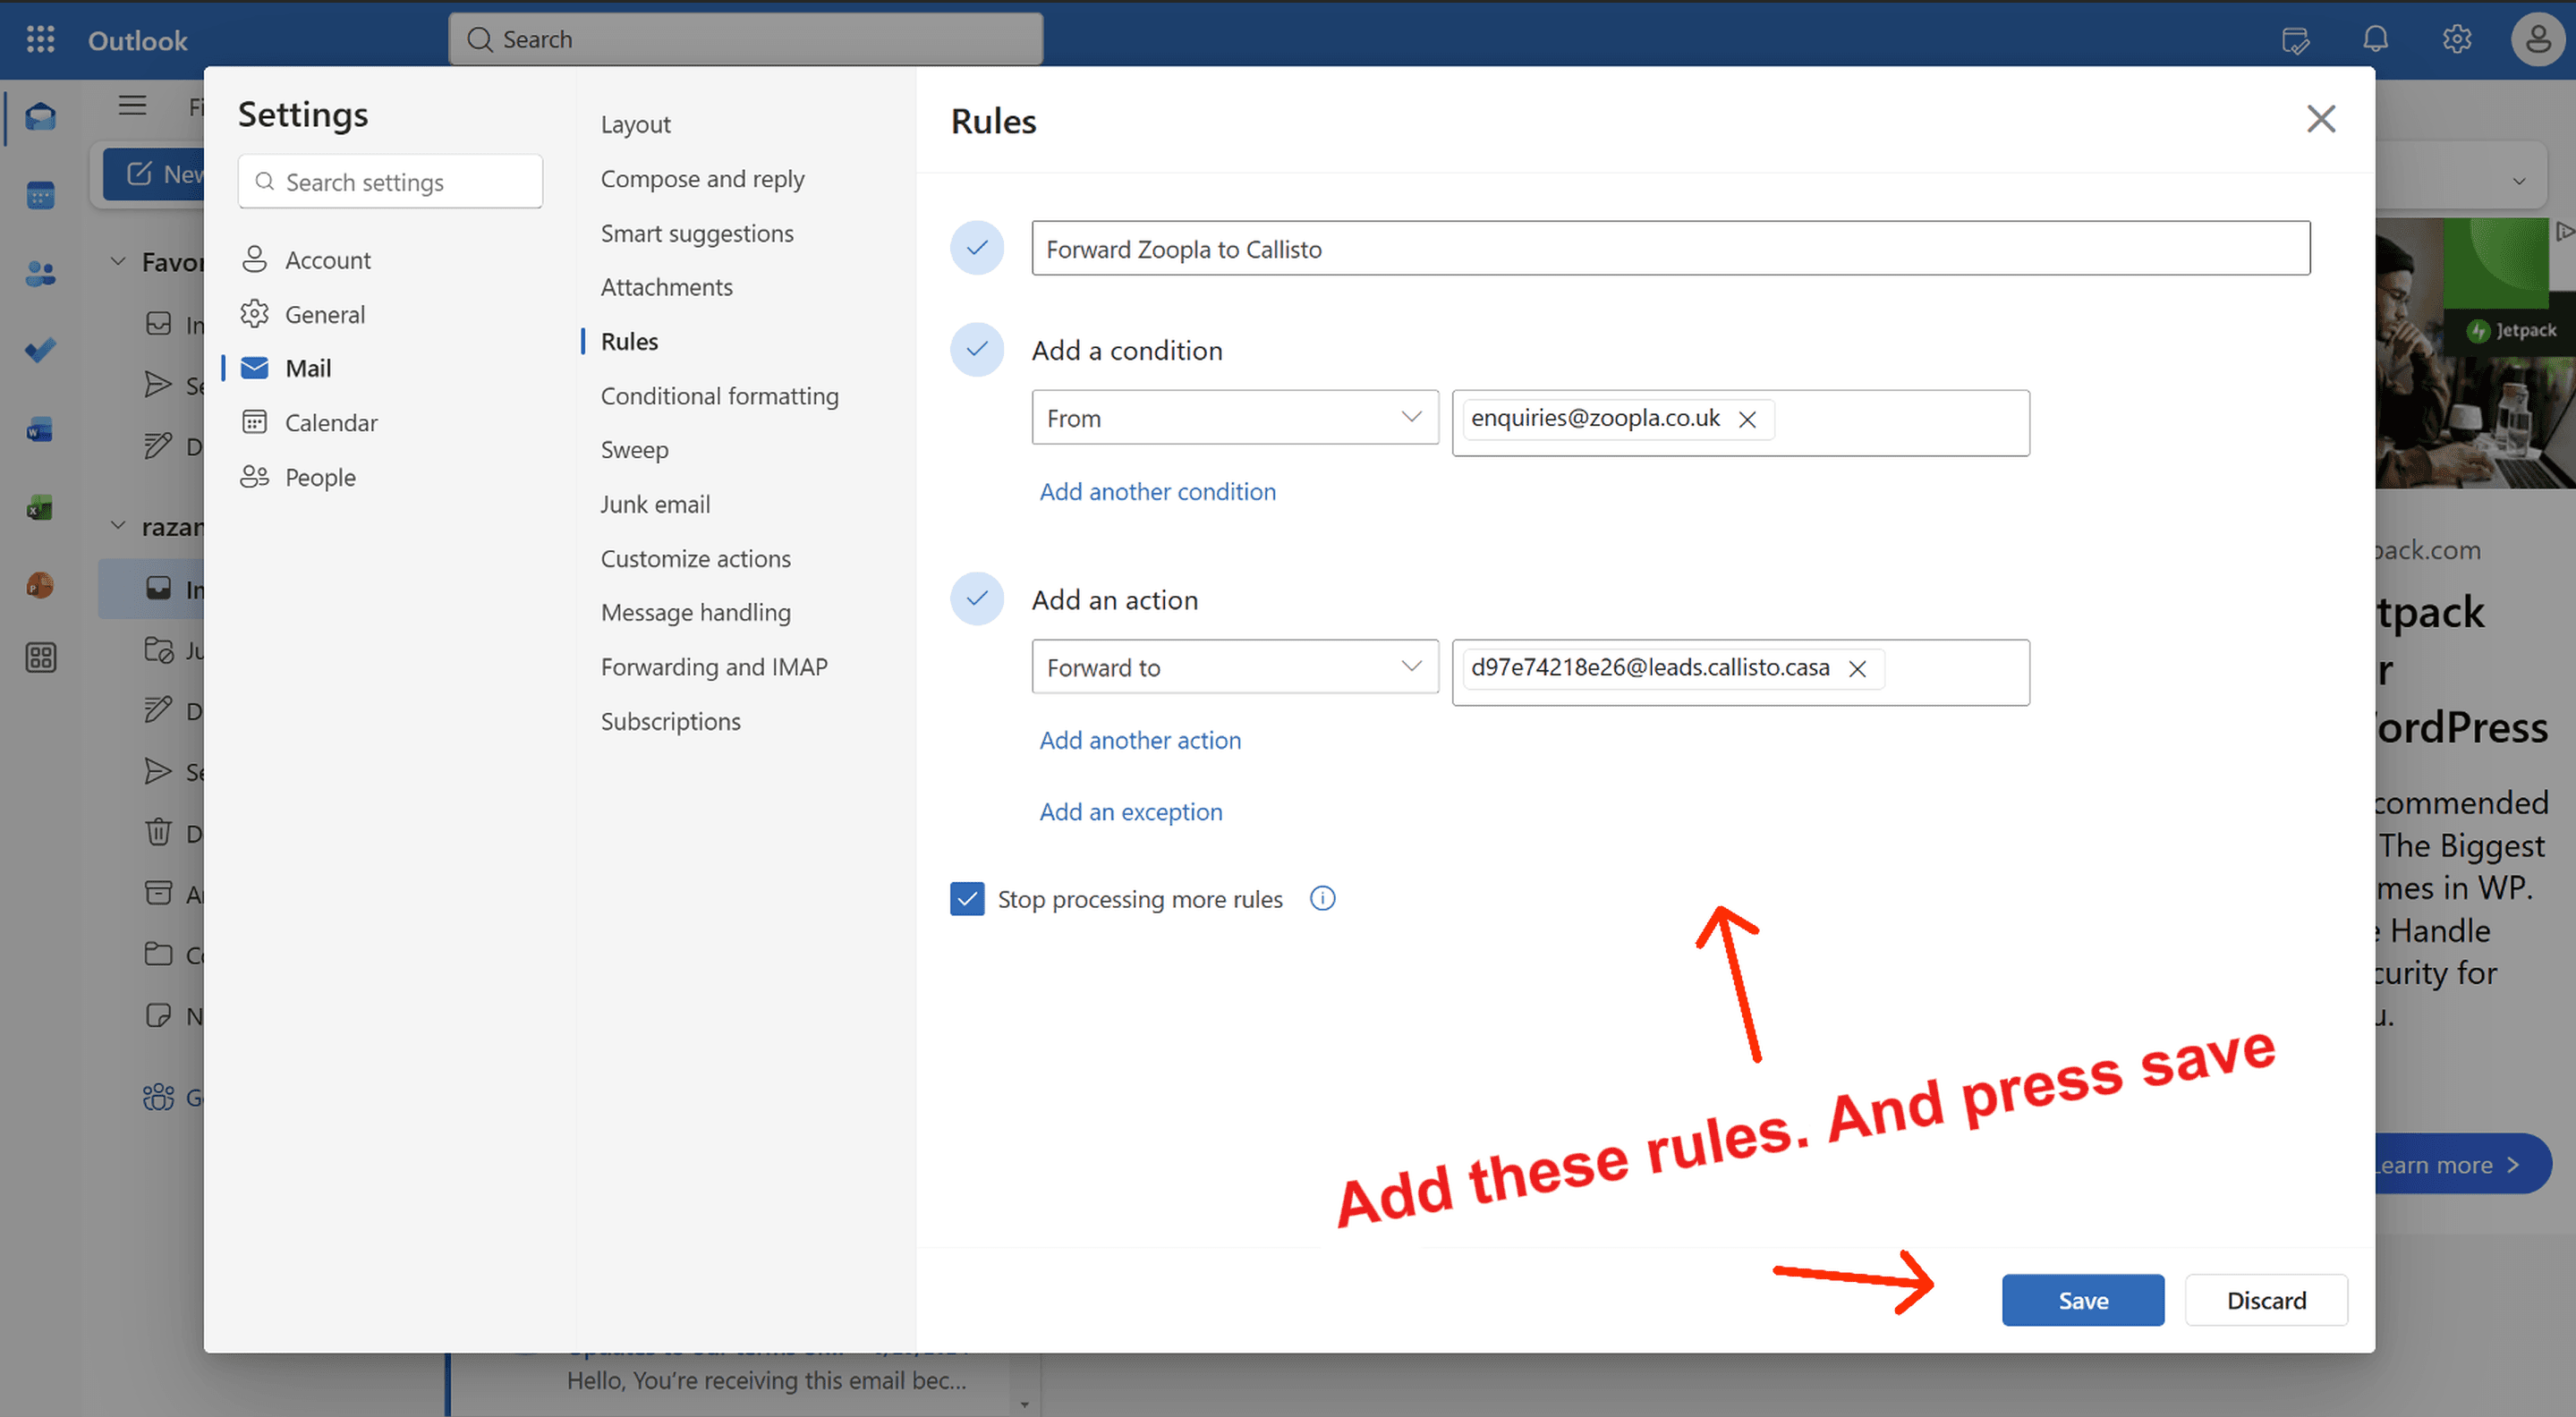Focus the top Outlook Search box
Screen dimensions: 2576x1417
point(745,39)
